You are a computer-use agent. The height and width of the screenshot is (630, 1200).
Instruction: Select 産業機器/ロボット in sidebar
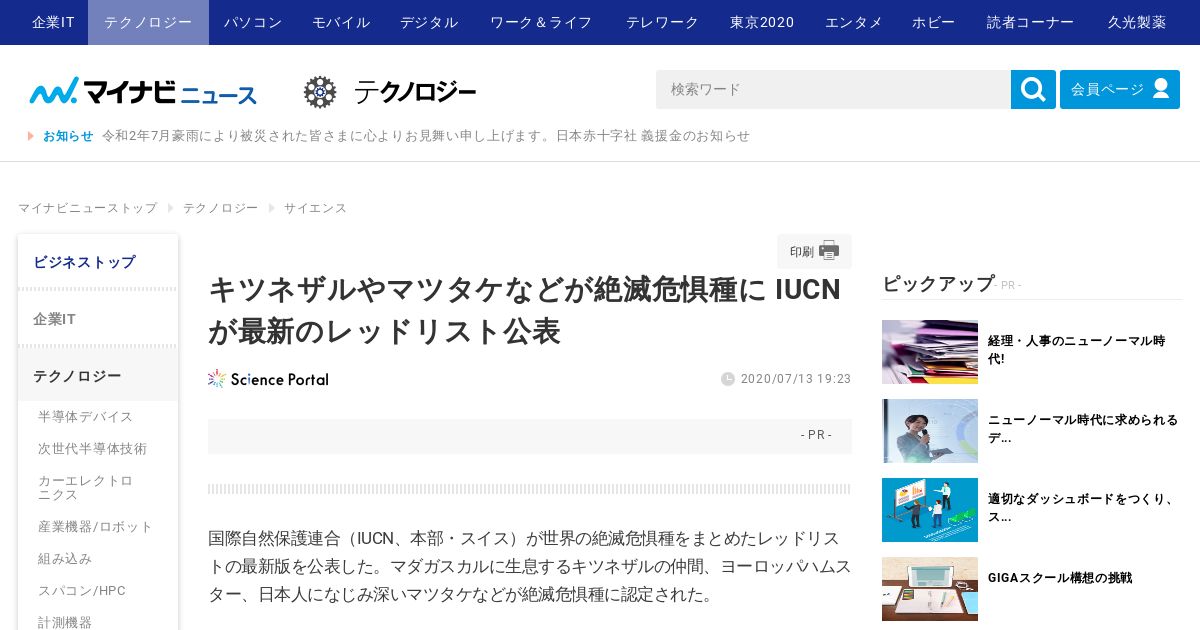[96, 527]
